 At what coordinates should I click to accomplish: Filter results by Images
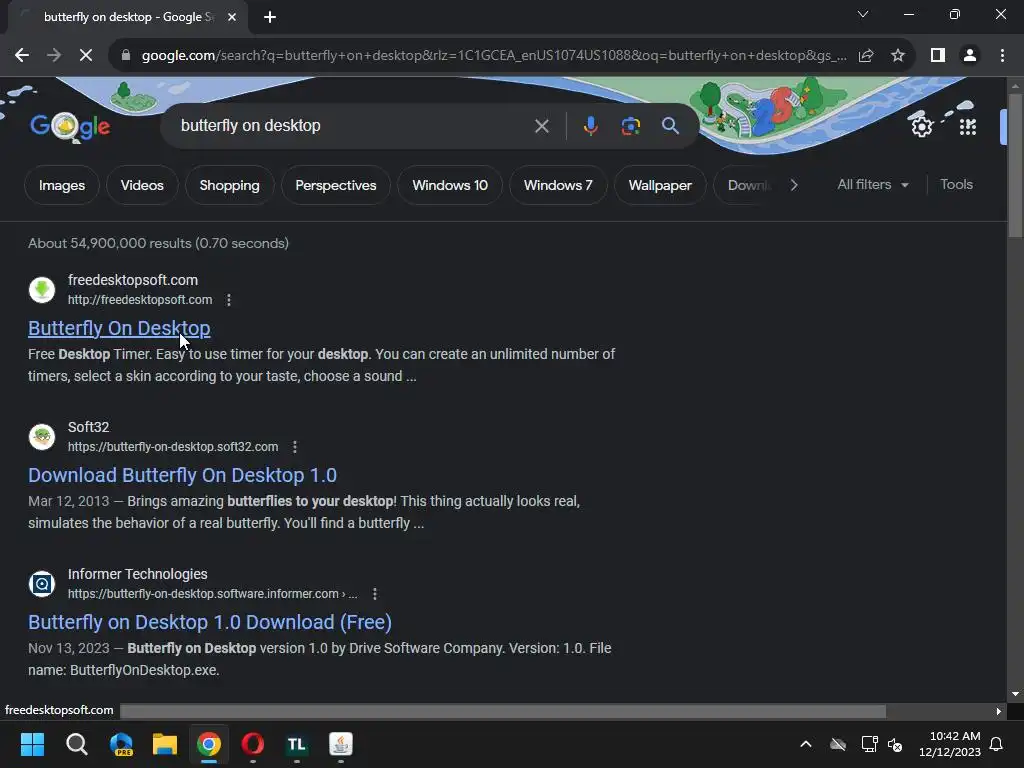coord(62,185)
